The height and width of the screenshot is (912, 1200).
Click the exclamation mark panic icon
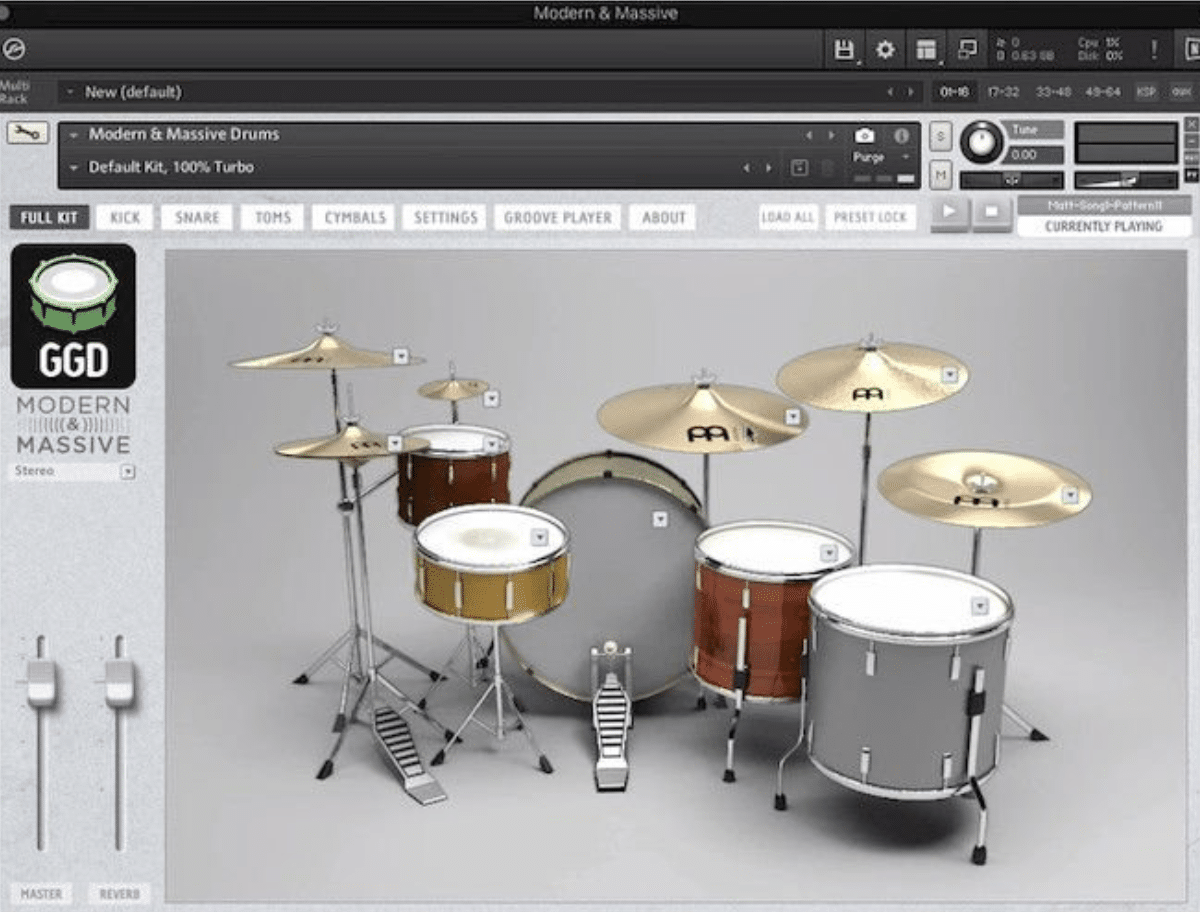[1153, 49]
